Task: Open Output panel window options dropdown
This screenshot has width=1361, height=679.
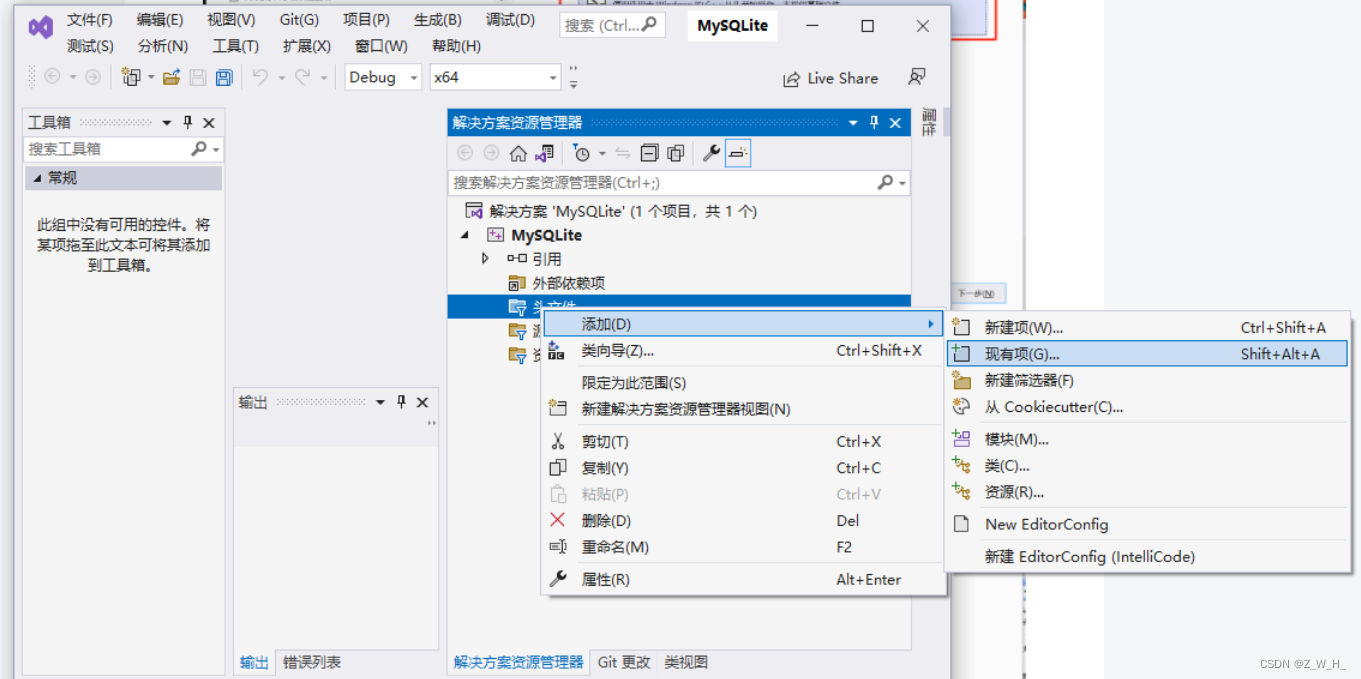Action: tap(380, 402)
